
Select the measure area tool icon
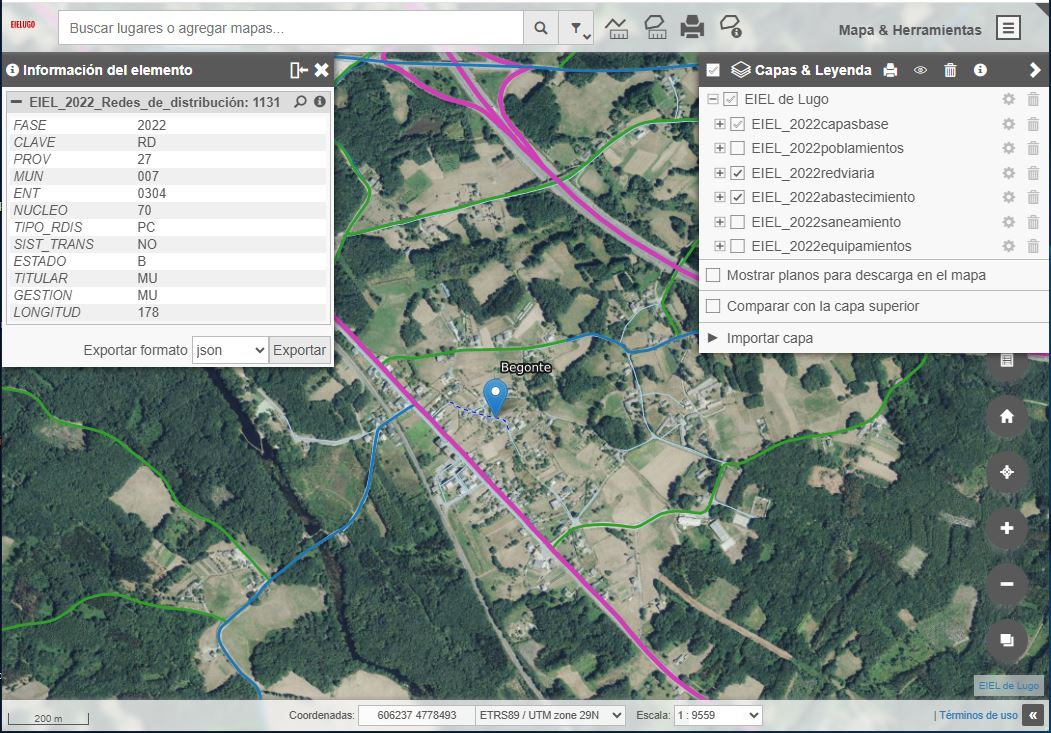(654, 28)
